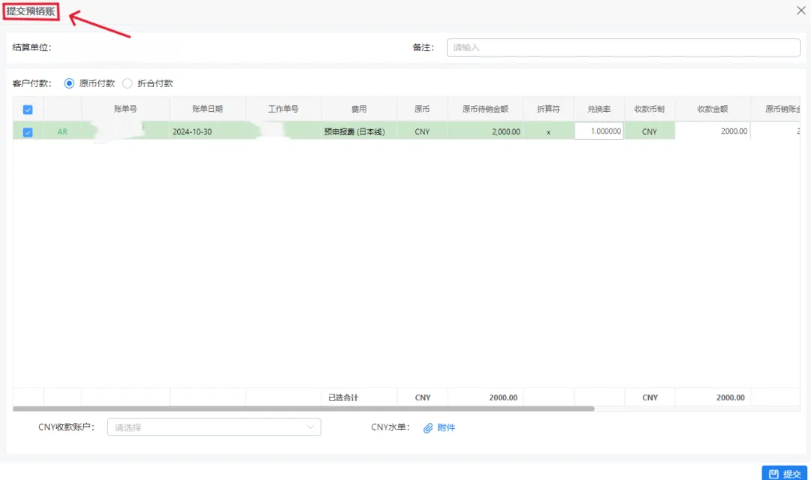Click the 原币待销金额 column header
811x480 pixels.
pos(485,109)
